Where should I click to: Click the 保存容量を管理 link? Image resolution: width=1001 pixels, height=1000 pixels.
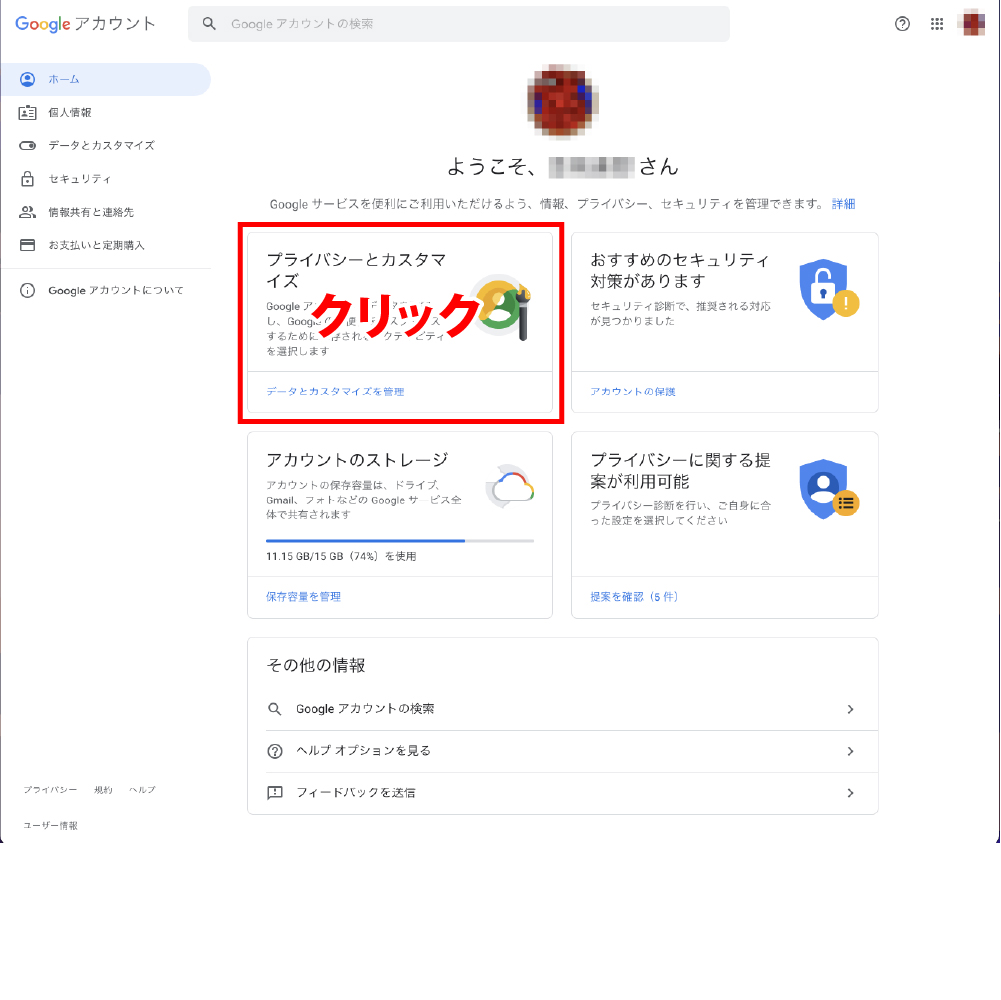coord(303,596)
